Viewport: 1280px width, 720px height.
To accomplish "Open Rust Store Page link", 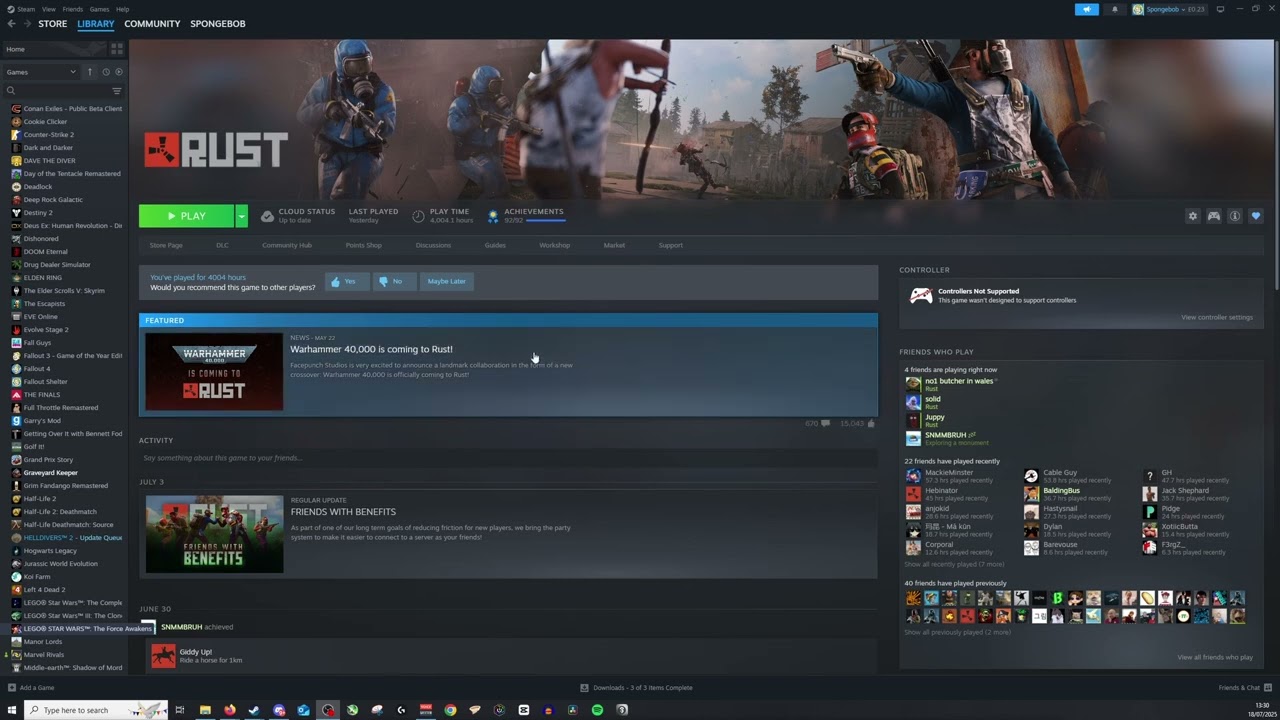I will click(166, 245).
